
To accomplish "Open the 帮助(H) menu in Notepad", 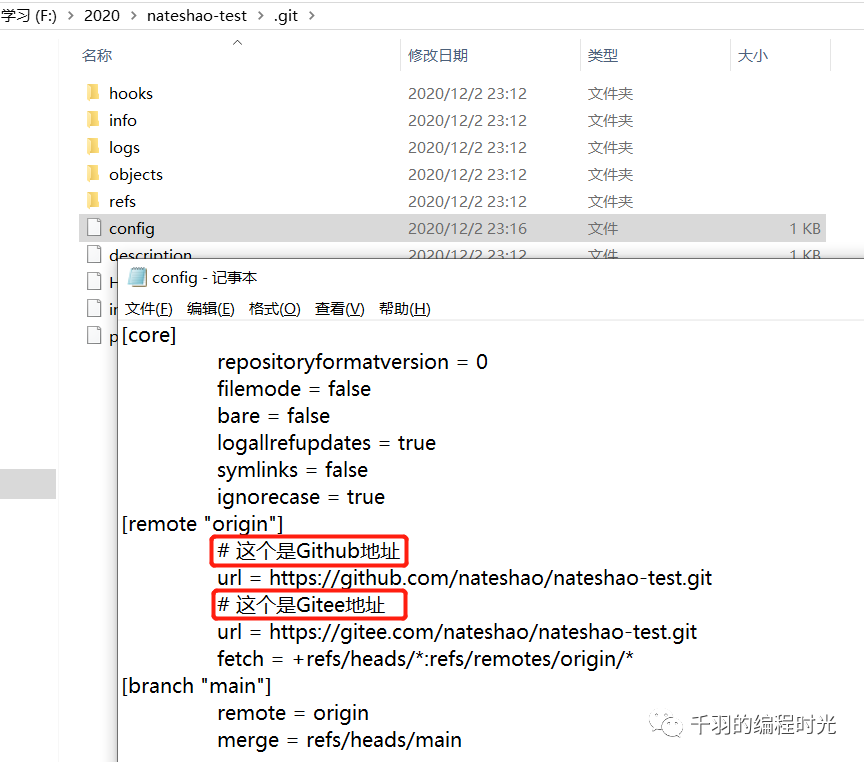I will pos(404,309).
